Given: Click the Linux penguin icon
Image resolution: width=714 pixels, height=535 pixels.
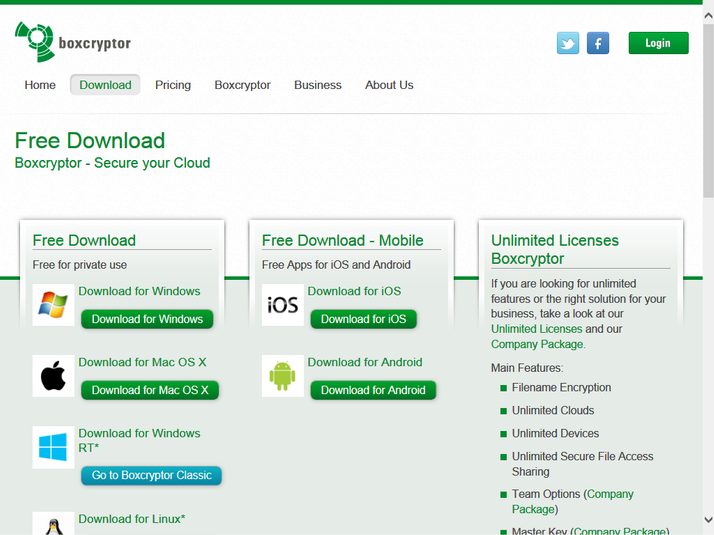Looking at the screenshot, I should pyautogui.click(x=53, y=524).
